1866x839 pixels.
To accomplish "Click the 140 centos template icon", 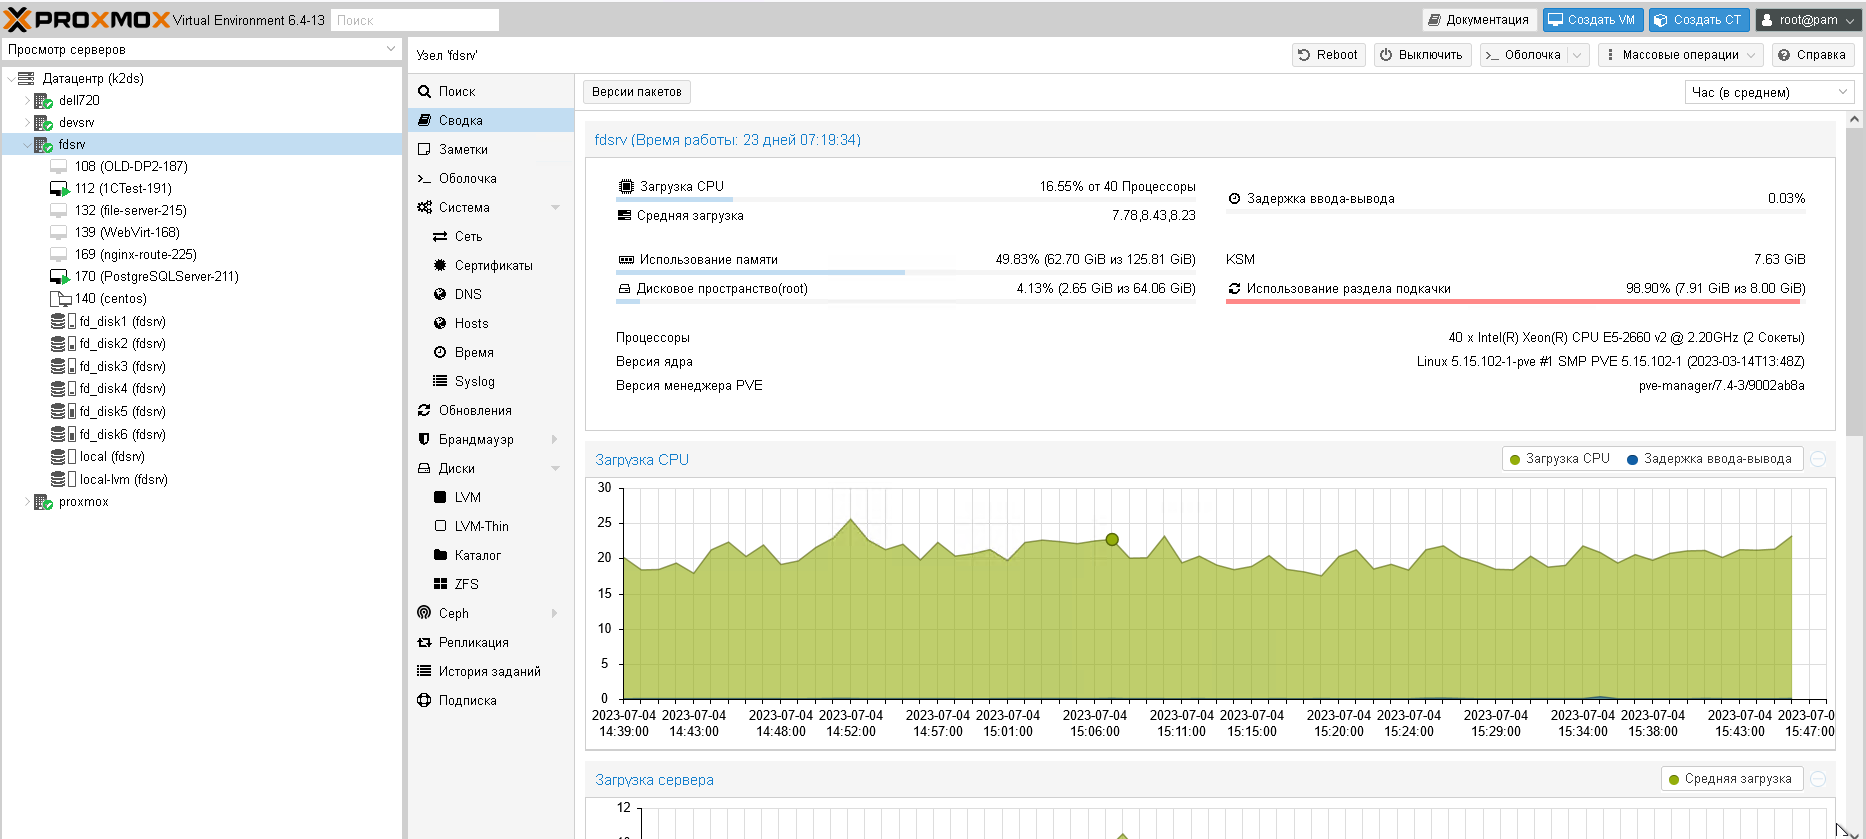I will 60,299.
